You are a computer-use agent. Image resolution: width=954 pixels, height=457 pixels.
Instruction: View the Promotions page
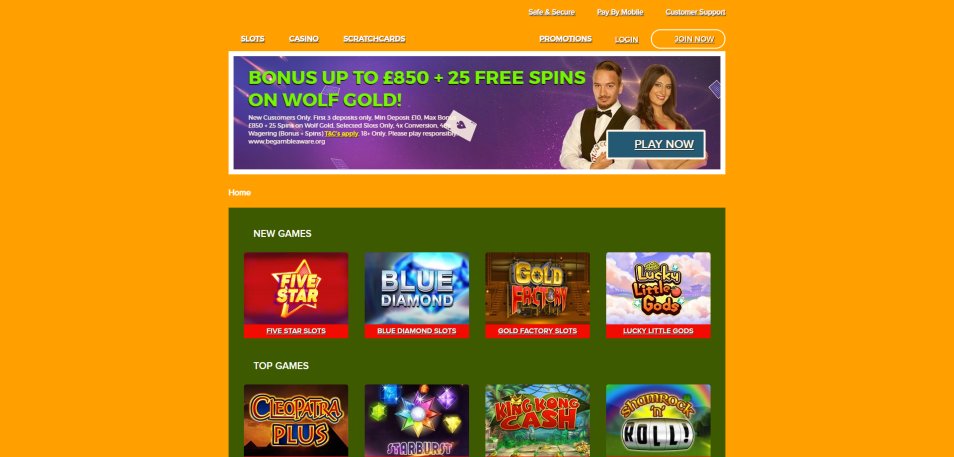click(x=565, y=39)
